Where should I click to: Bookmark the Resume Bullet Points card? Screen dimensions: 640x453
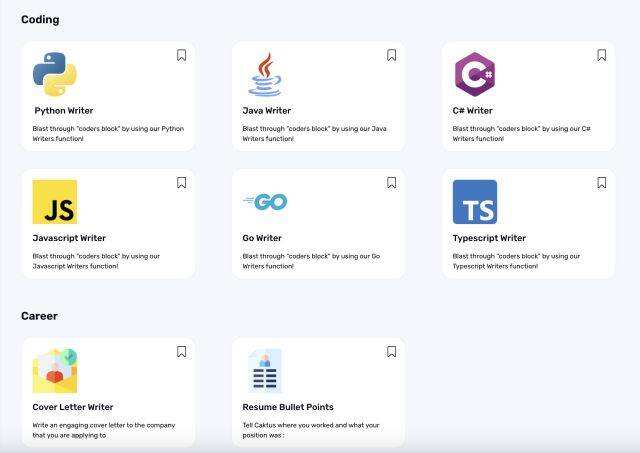pos(391,352)
